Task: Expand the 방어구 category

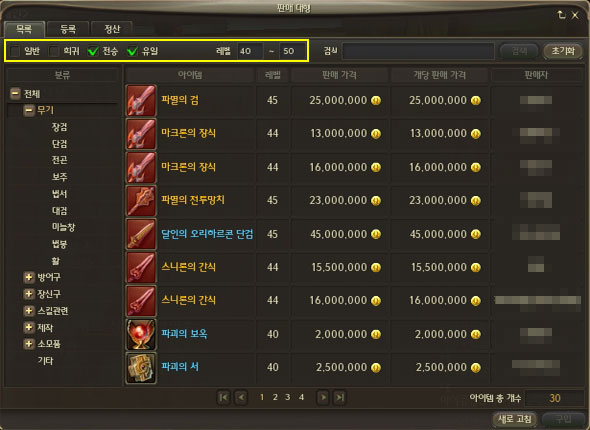Action: (29, 277)
